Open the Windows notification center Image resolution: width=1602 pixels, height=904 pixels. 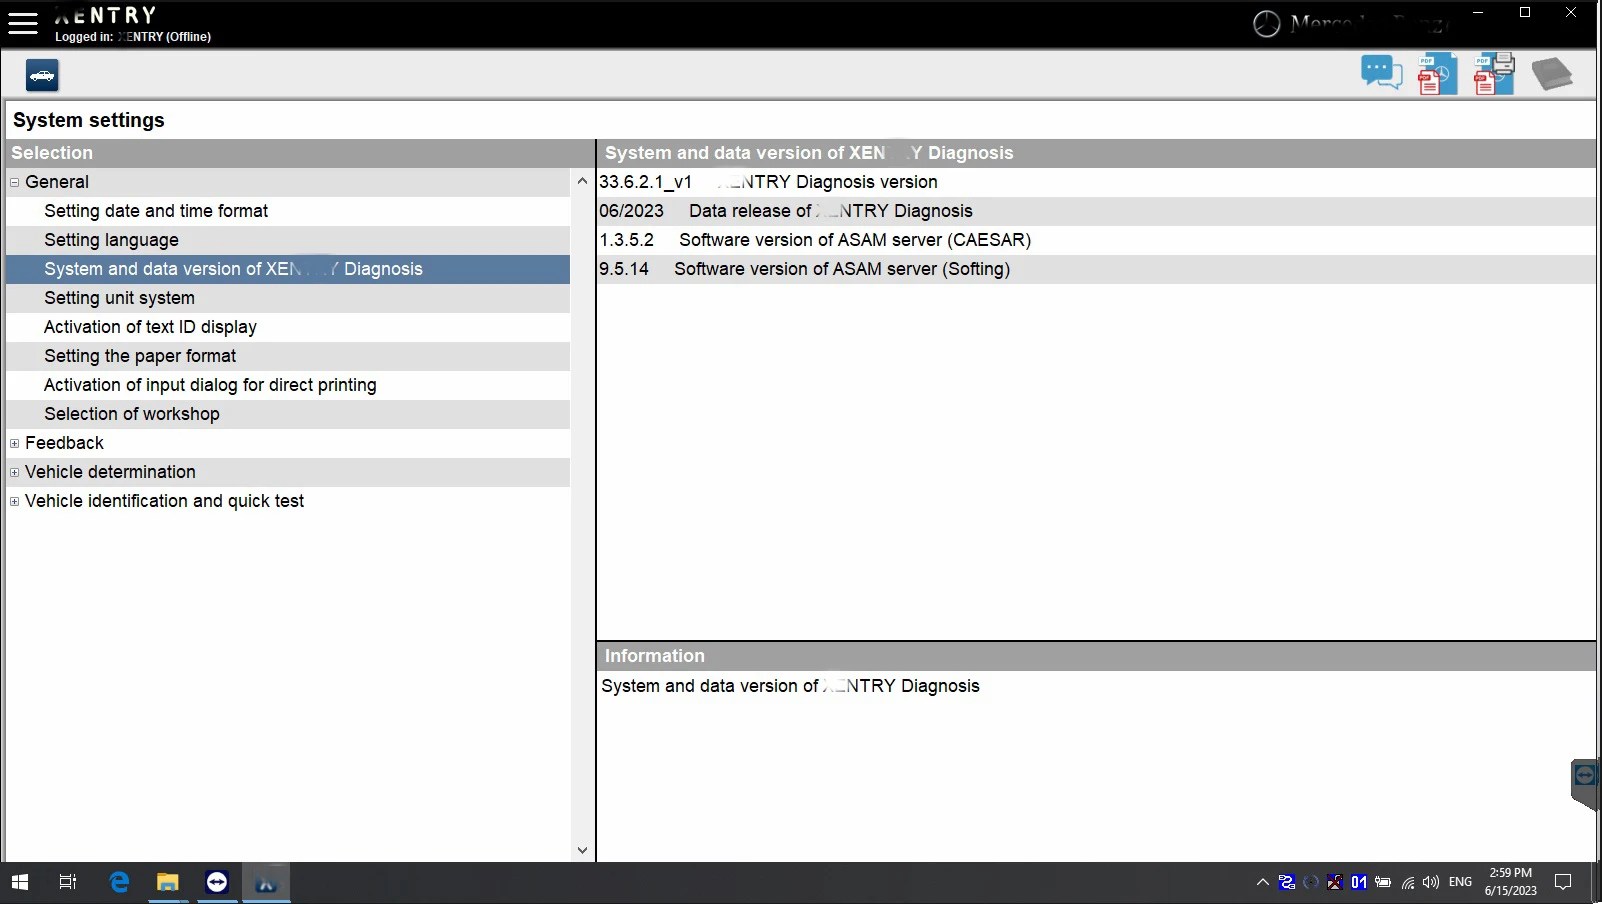pyautogui.click(x=1563, y=882)
